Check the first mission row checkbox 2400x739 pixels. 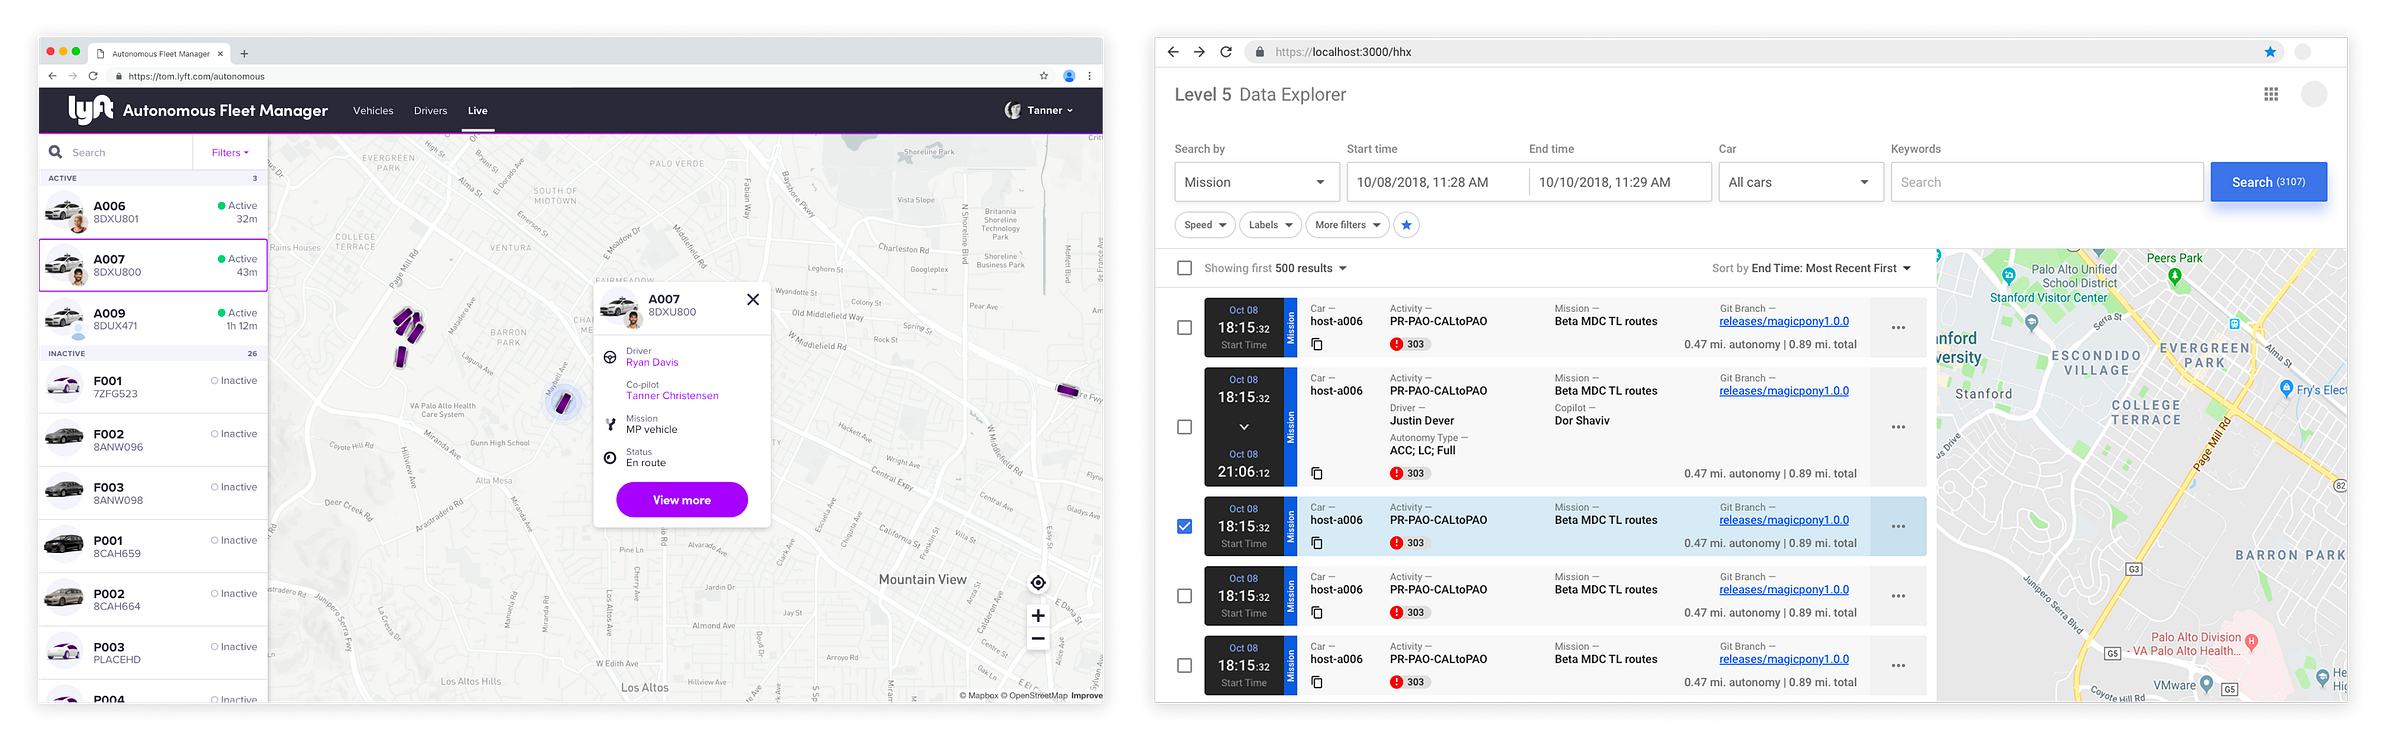pos(1185,328)
